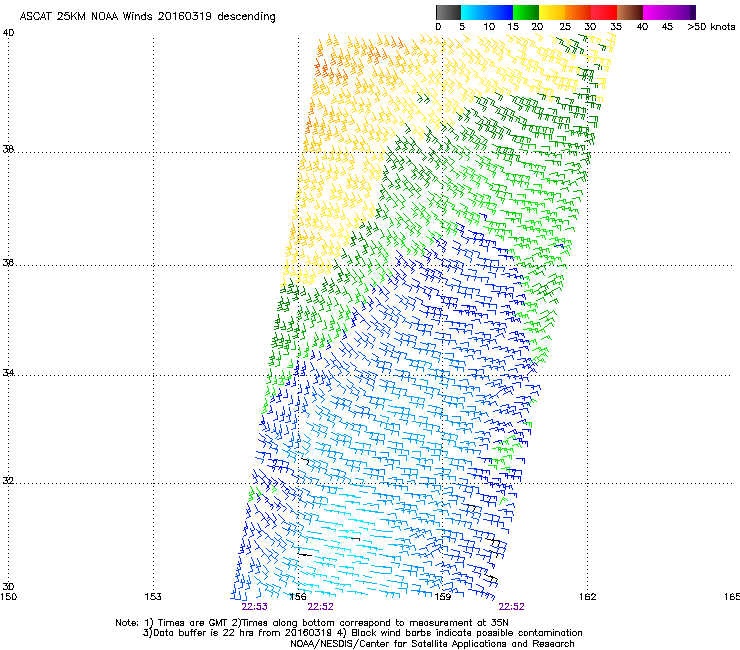Screen dimensions: 740x650
Task: Click the 'Times are GMT' note line
Action: click(311, 623)
